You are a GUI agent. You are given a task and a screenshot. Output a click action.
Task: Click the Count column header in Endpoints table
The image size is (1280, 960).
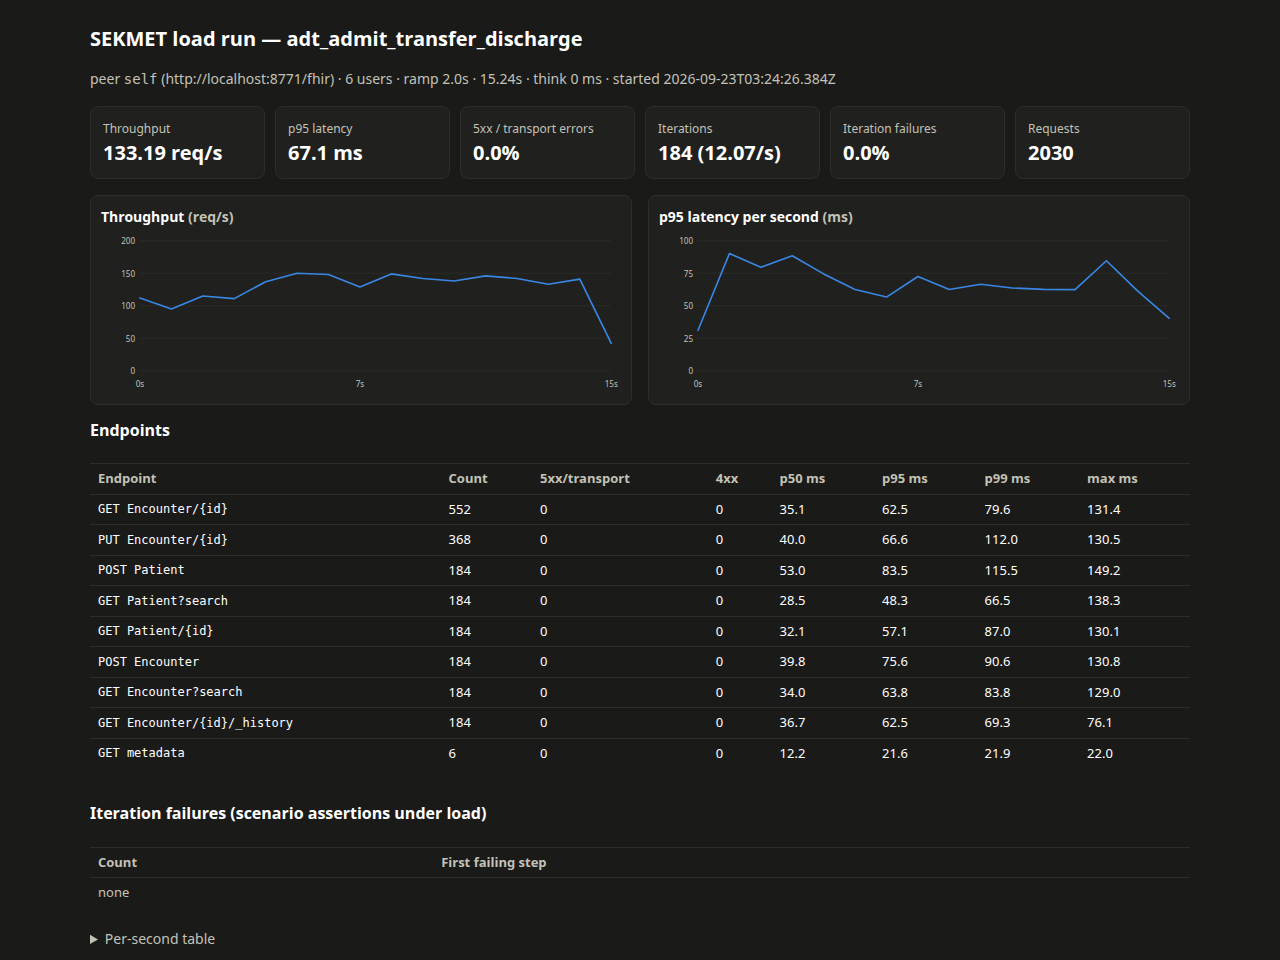coord(468,479)
